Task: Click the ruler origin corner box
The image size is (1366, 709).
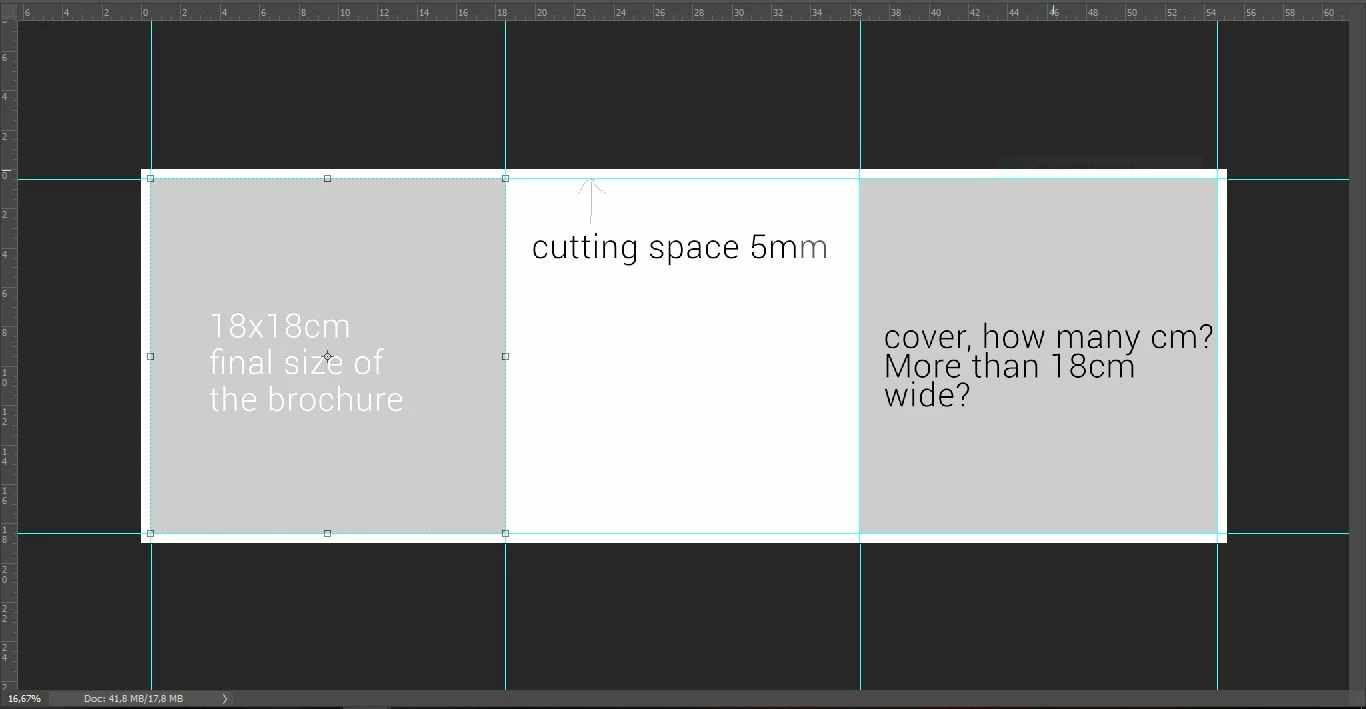Action: [8, 10]
